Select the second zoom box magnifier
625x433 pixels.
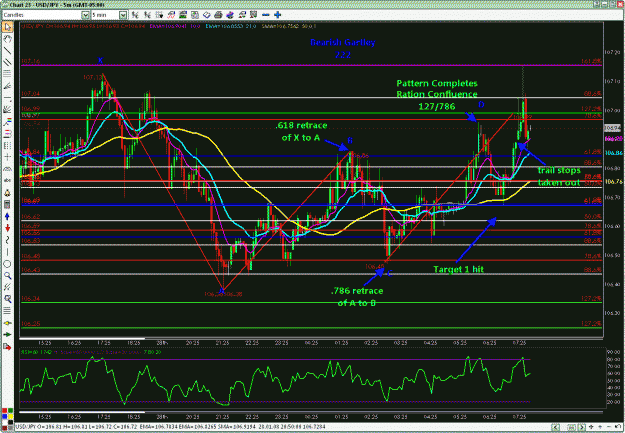click(x=8, y=299)
